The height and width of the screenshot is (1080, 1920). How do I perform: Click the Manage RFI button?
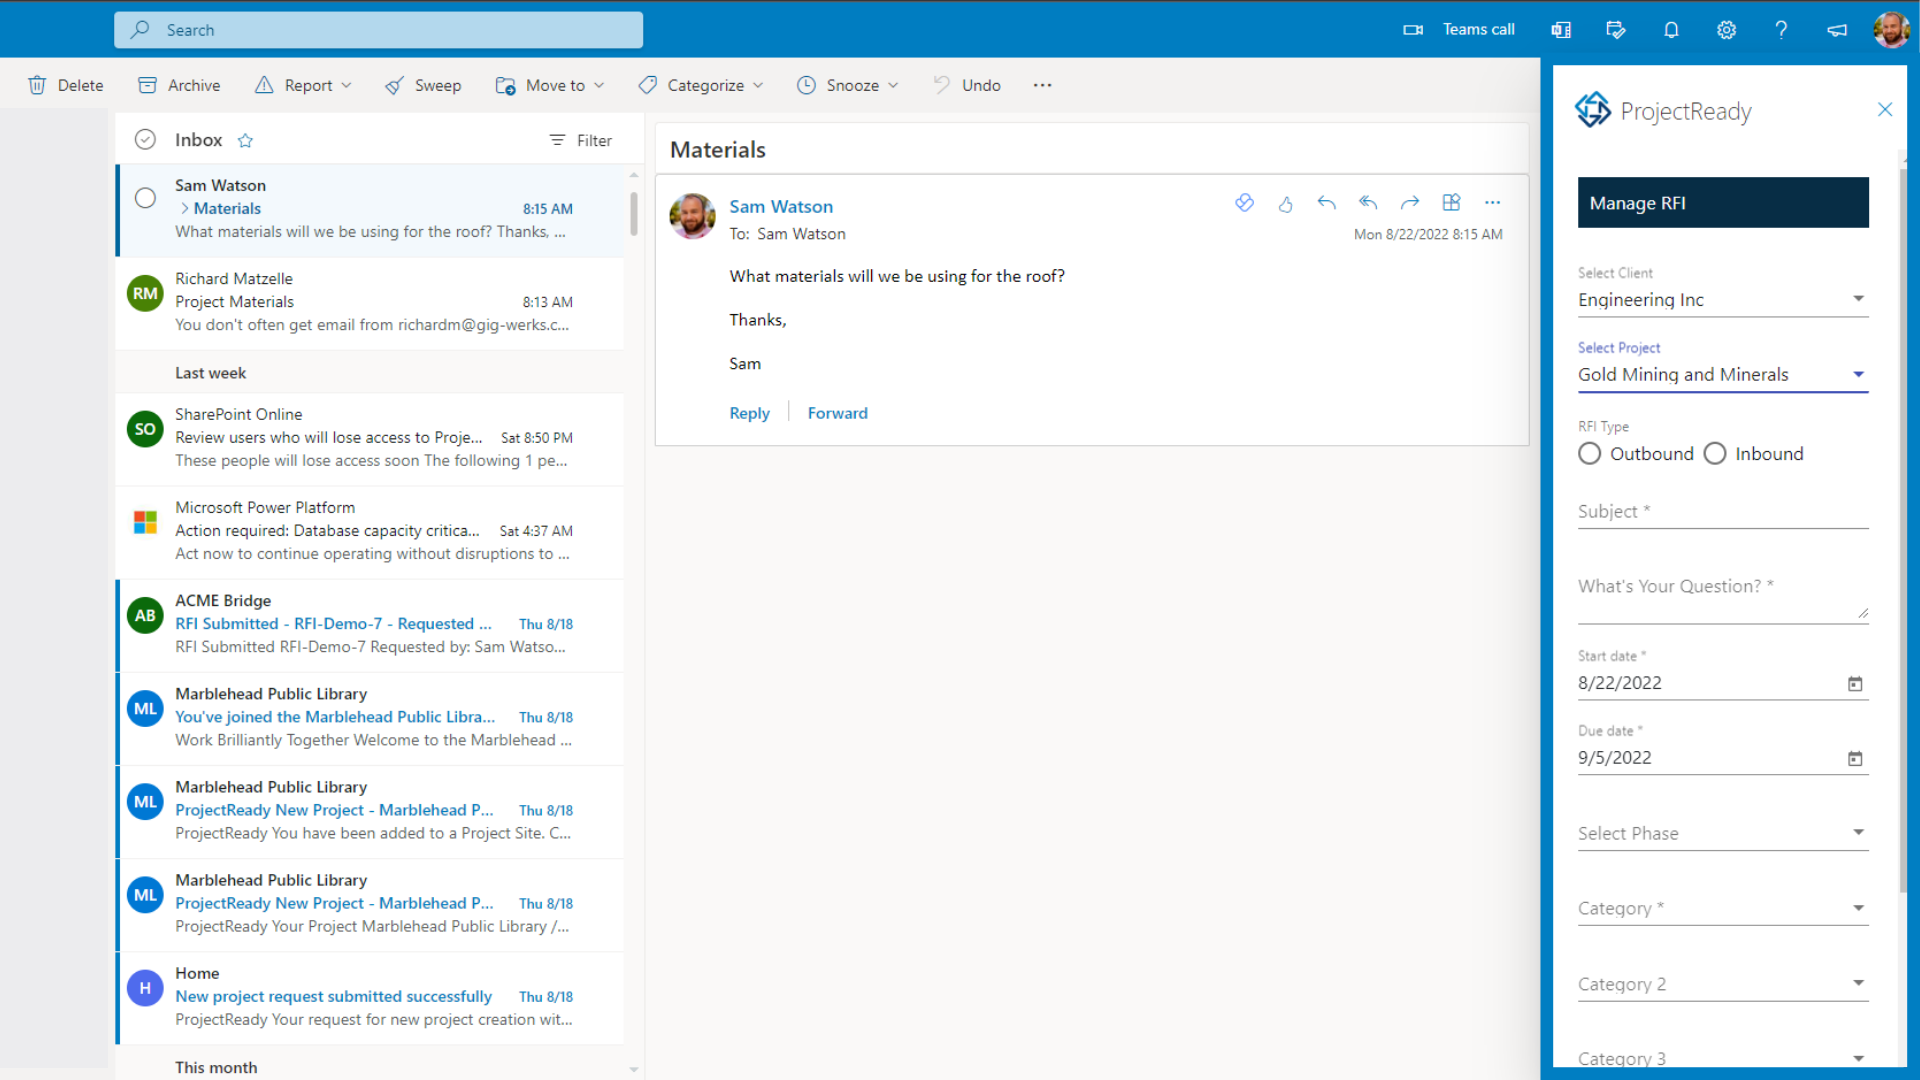1722,202
